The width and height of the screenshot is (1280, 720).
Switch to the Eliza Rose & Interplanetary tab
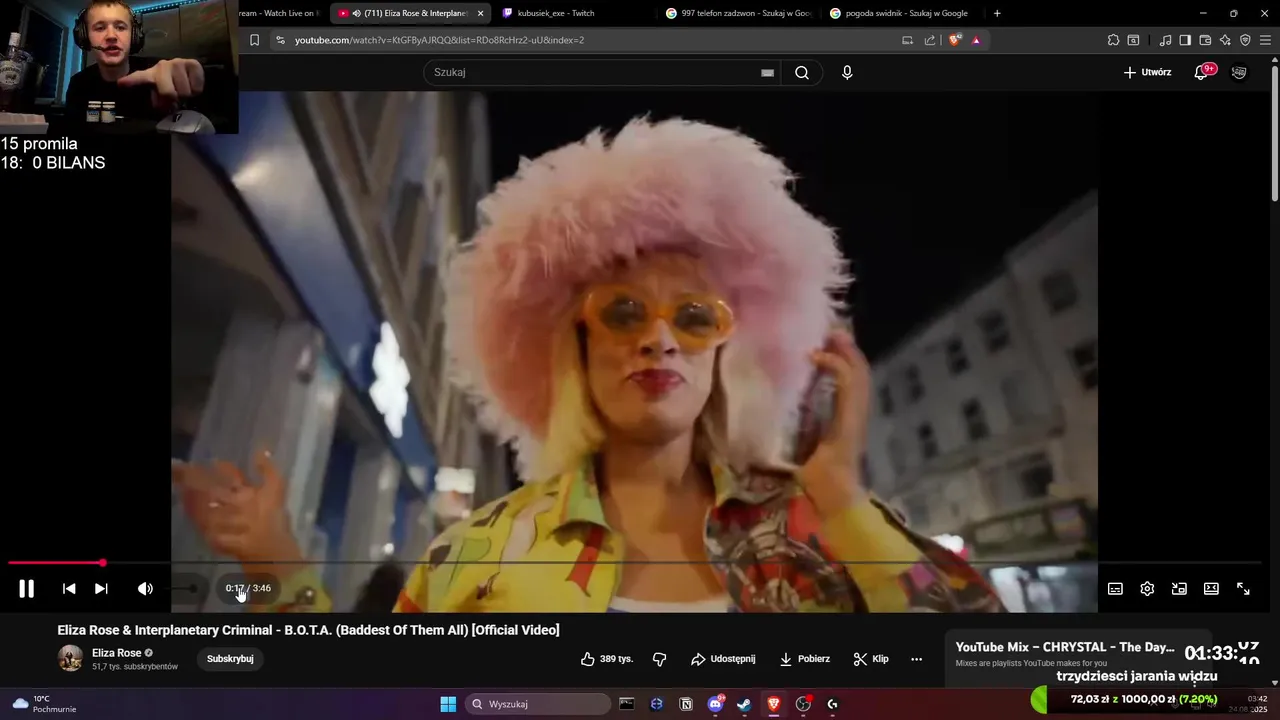coord(409,13)
